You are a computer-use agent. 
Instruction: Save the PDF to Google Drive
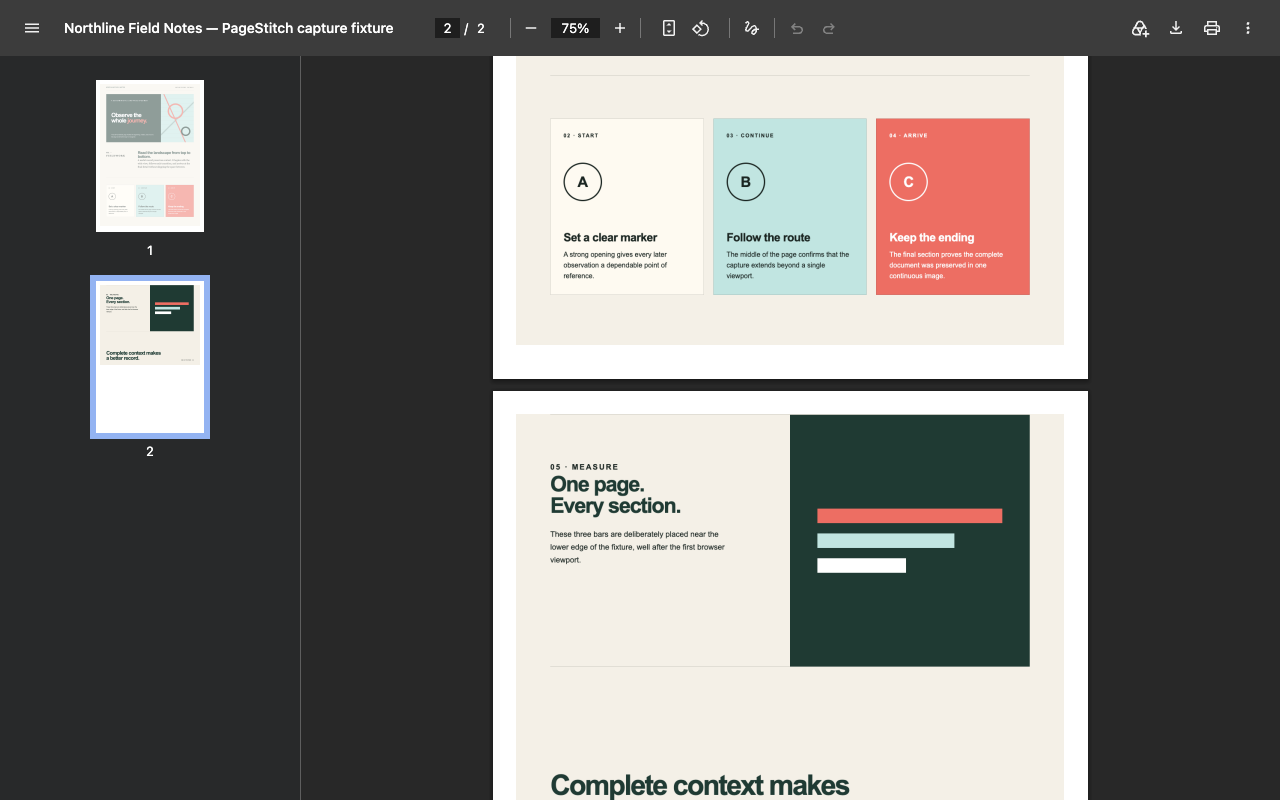coord(1140,28)
